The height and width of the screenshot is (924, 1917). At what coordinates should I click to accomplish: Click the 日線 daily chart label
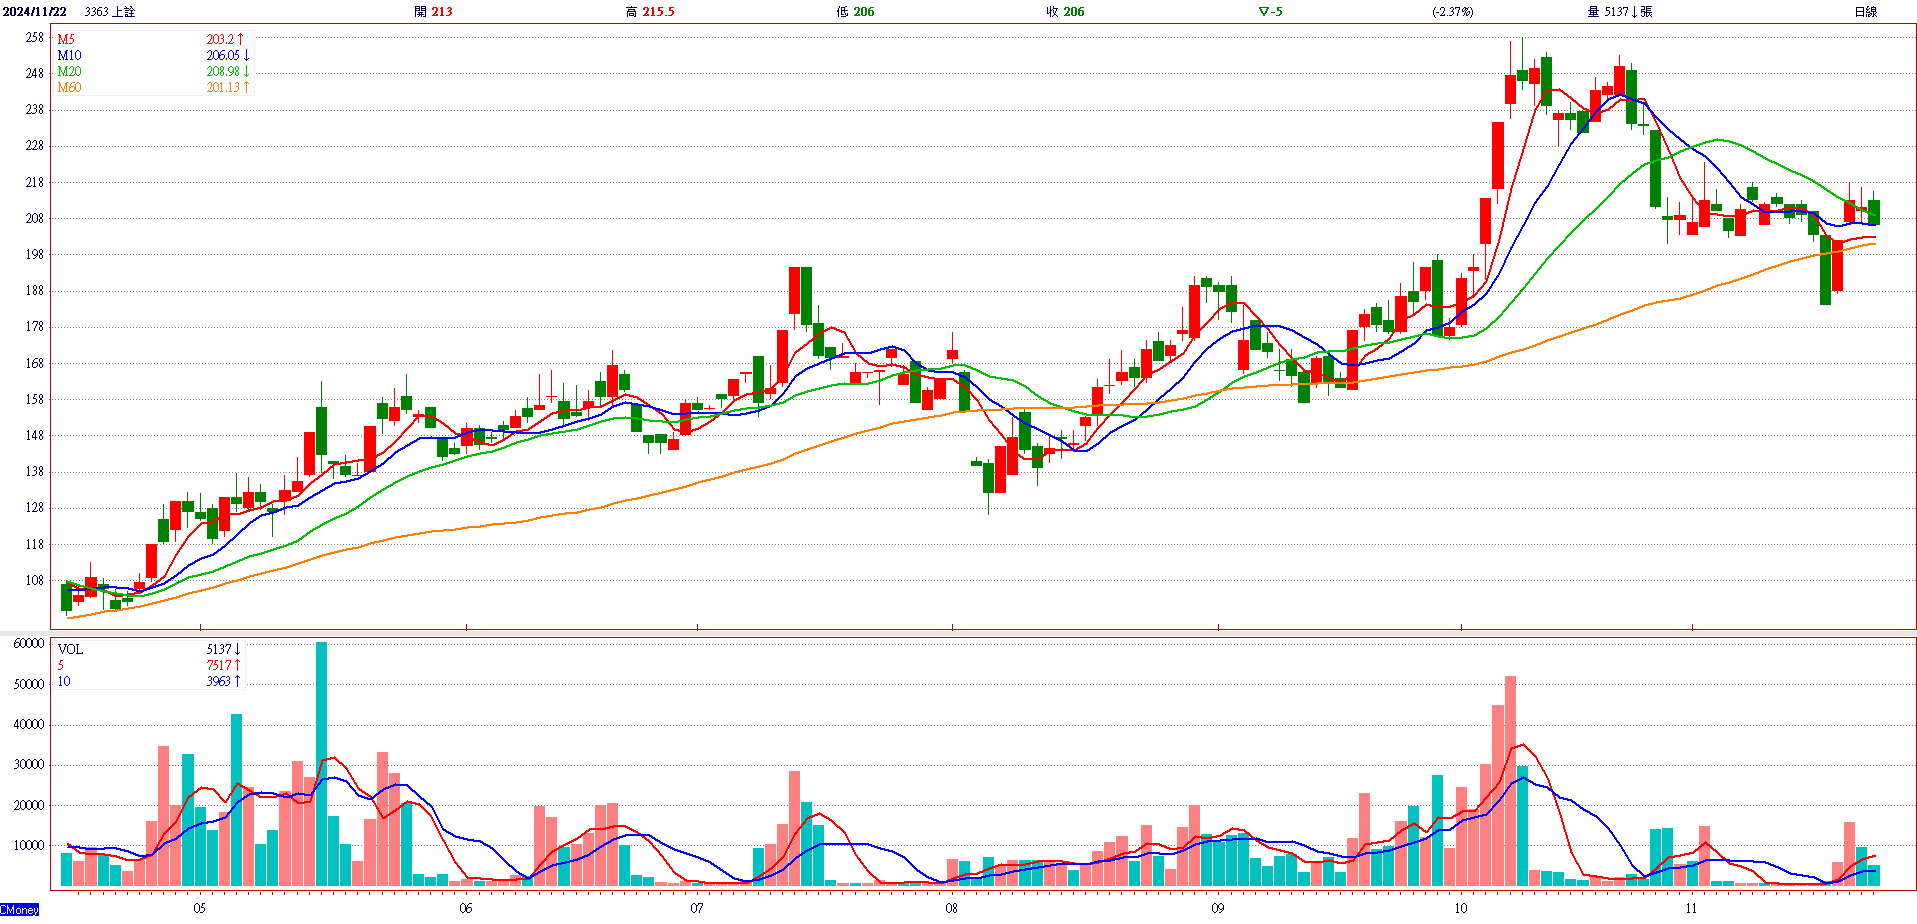[x=1866, y=12]
